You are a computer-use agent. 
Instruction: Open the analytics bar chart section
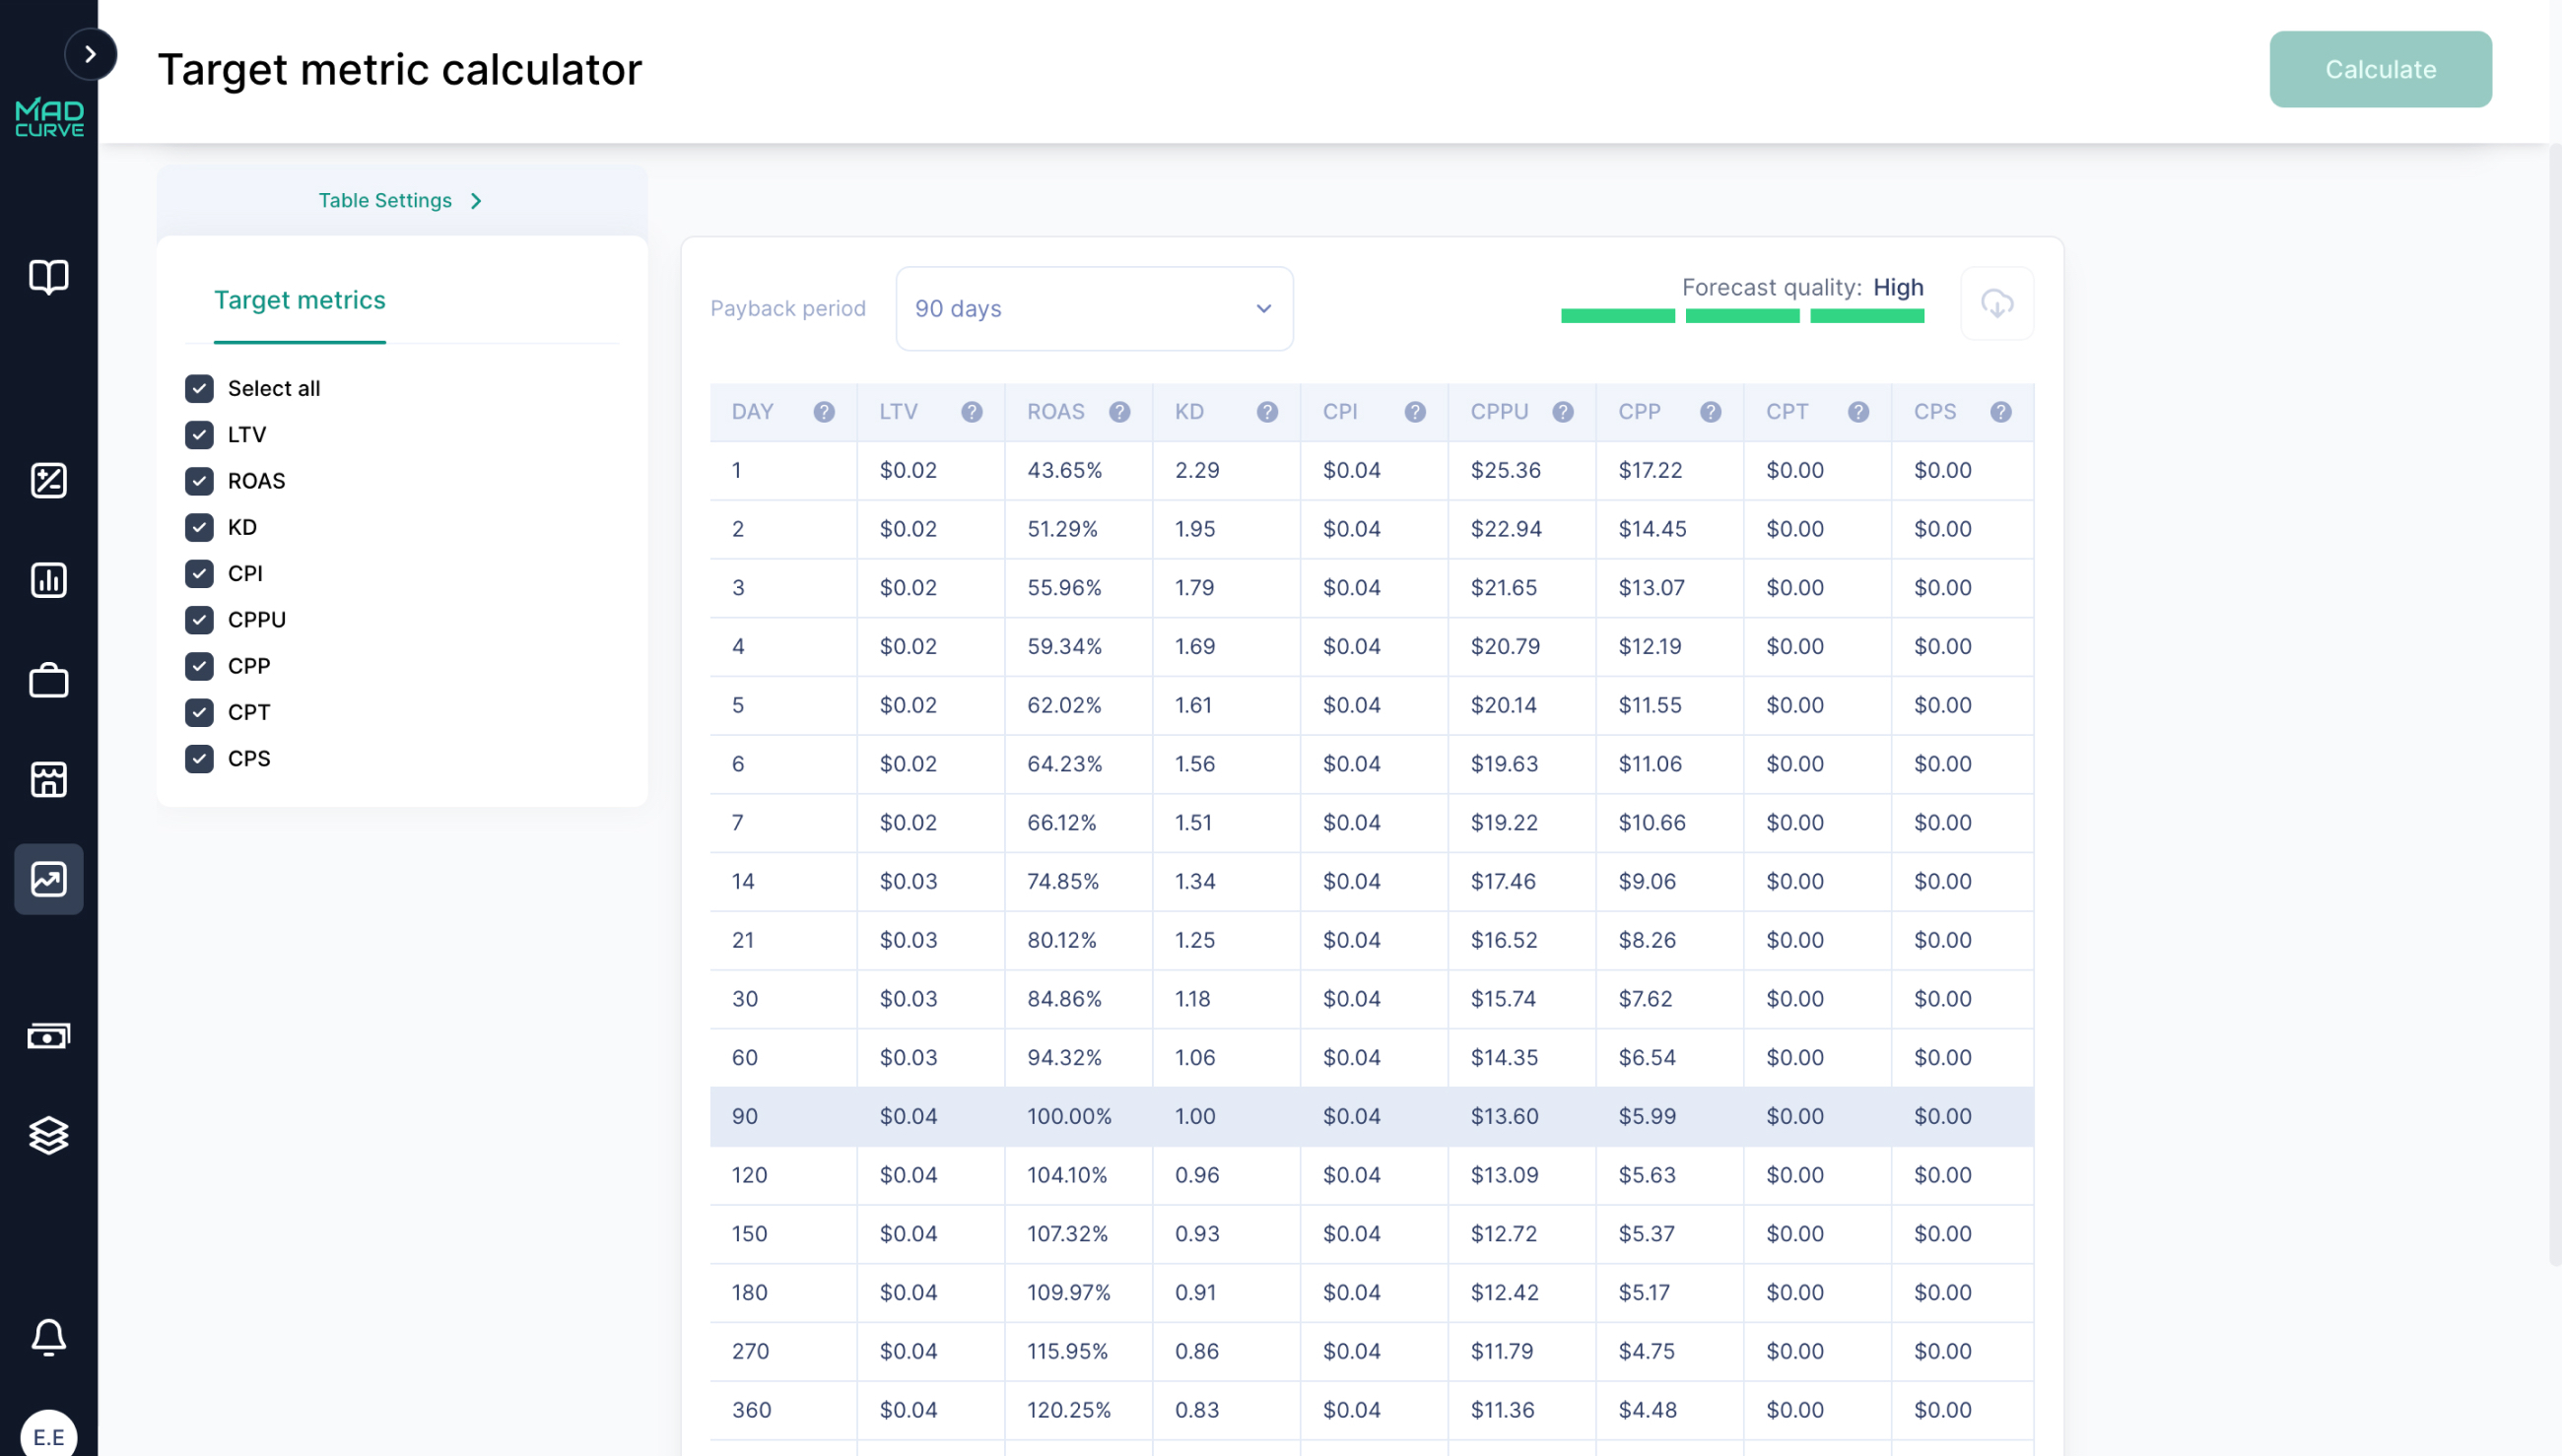[x=49, y=580]
